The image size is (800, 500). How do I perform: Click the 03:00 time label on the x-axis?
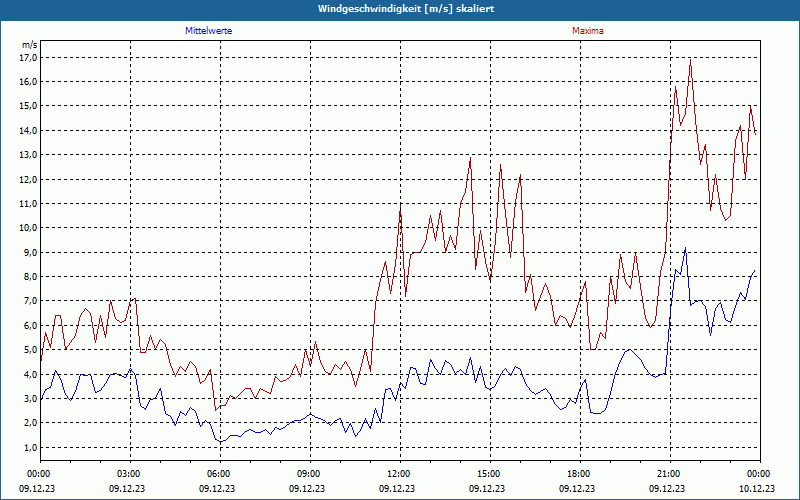tap(131, 473)
